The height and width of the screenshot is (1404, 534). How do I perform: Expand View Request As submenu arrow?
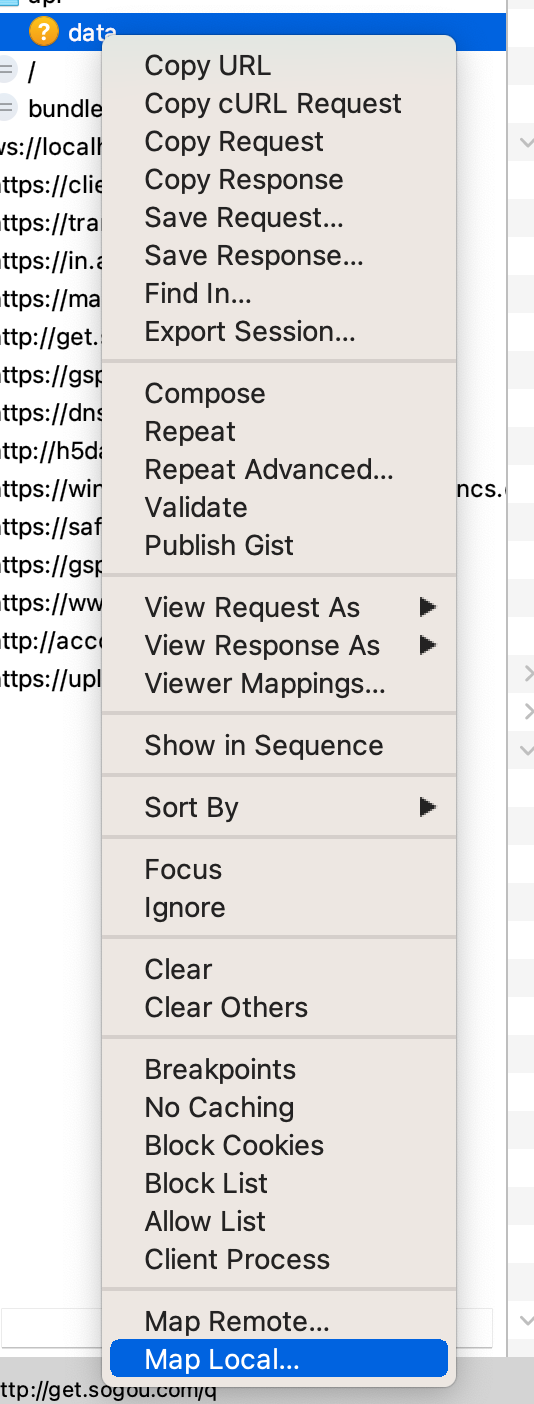click(x=428, y=607)
